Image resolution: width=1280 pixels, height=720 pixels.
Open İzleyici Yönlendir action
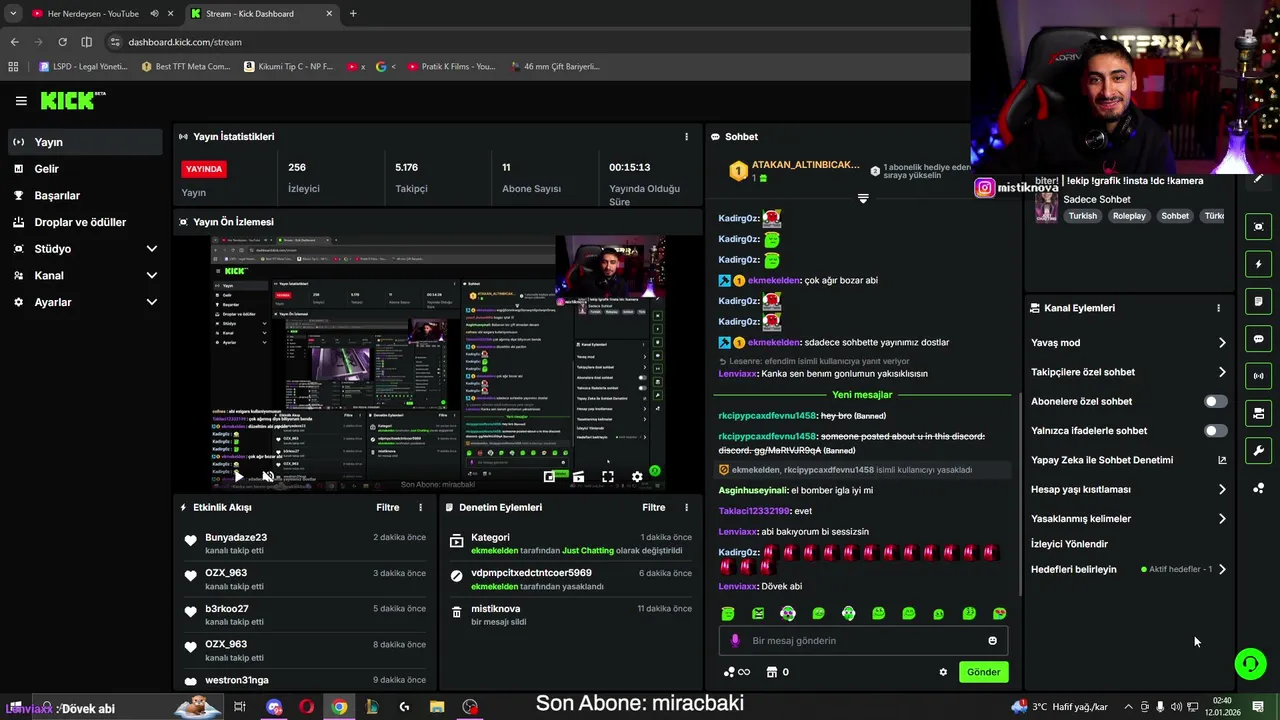pos(1069,544)
